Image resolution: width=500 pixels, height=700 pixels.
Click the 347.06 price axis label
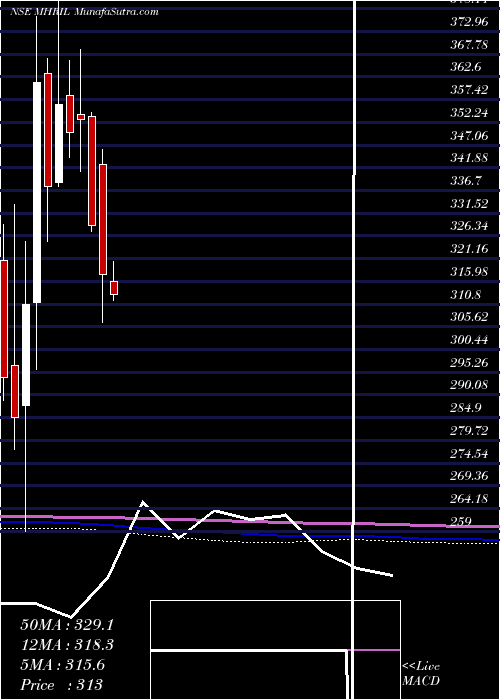coord(469,135)
